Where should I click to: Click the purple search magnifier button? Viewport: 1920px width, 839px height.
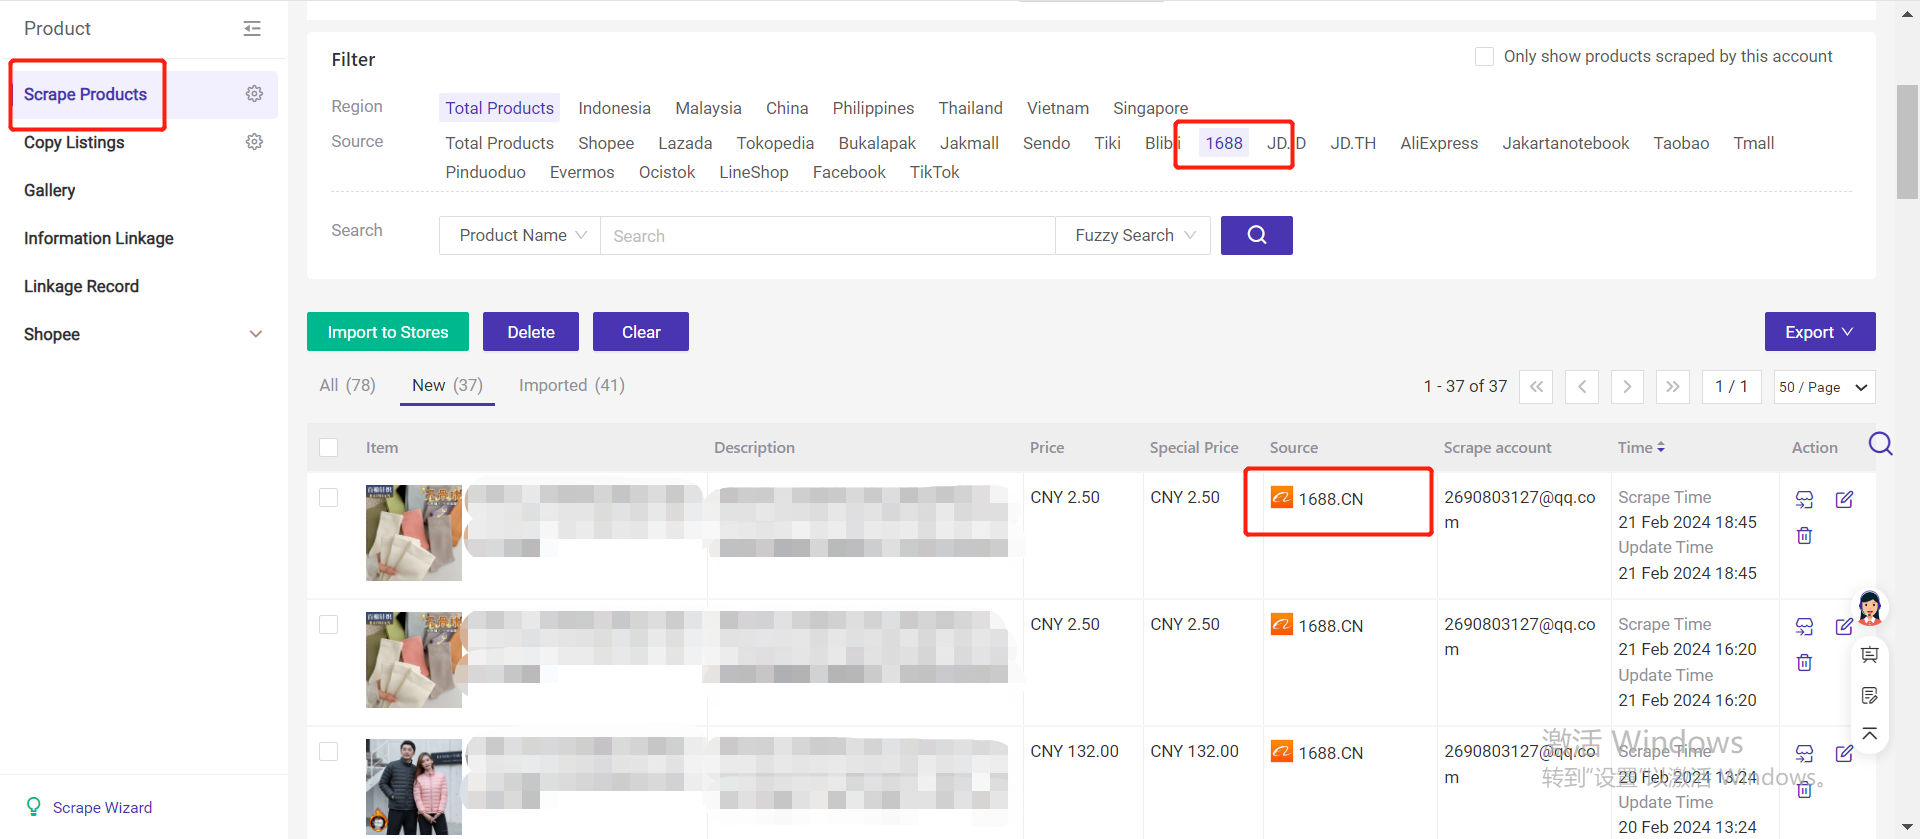click(1256, 235)
